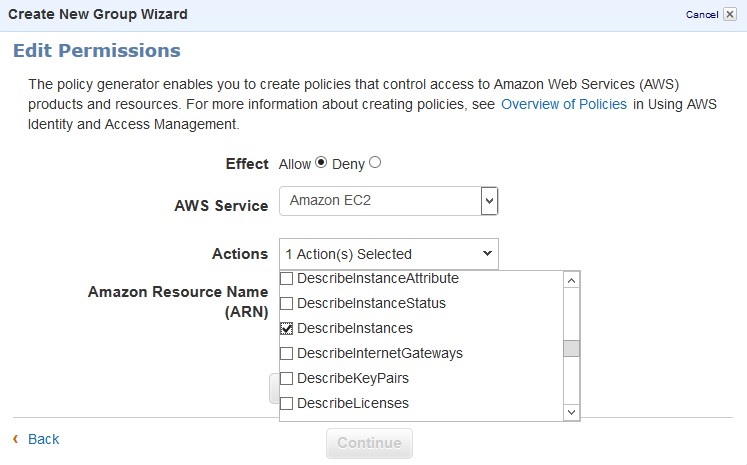Open the Overview of Policies link
This screenshot has height=465, width=747.
click(x=564, y=104)
